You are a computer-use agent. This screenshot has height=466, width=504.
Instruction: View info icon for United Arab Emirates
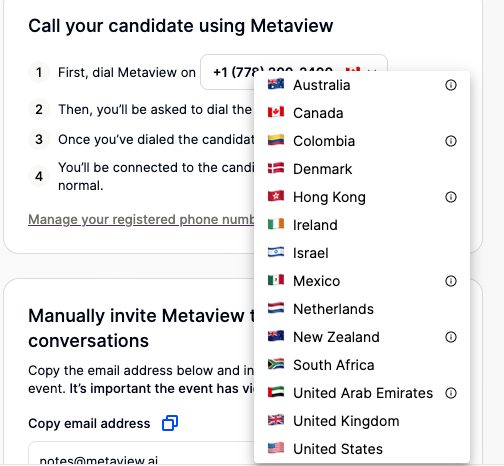[x=451, y=393]
